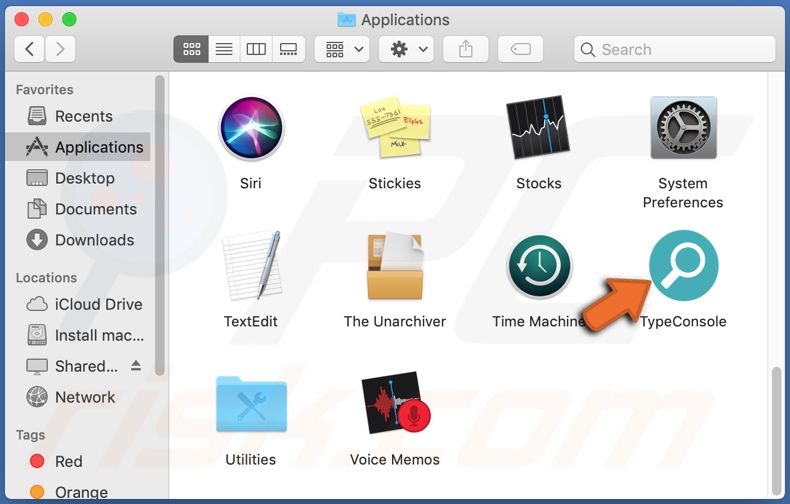790x504 pixels.
Task: Open the Stocks application
Action: tap(538, 129)
